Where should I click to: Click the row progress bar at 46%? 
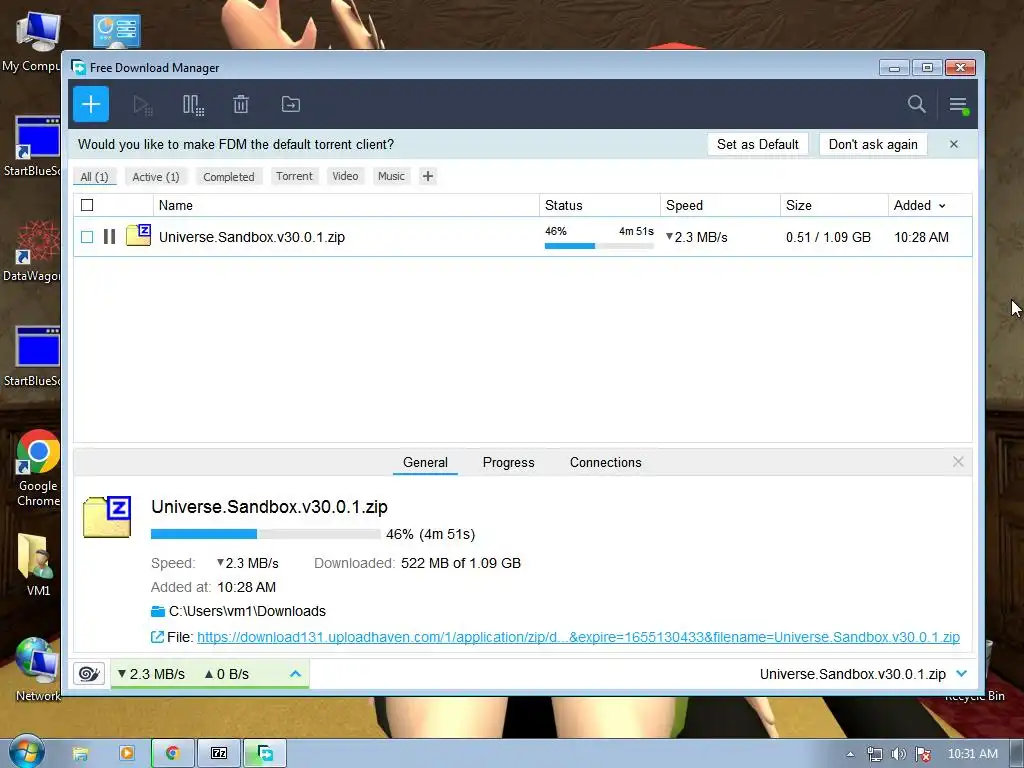(x=599, y=246)
